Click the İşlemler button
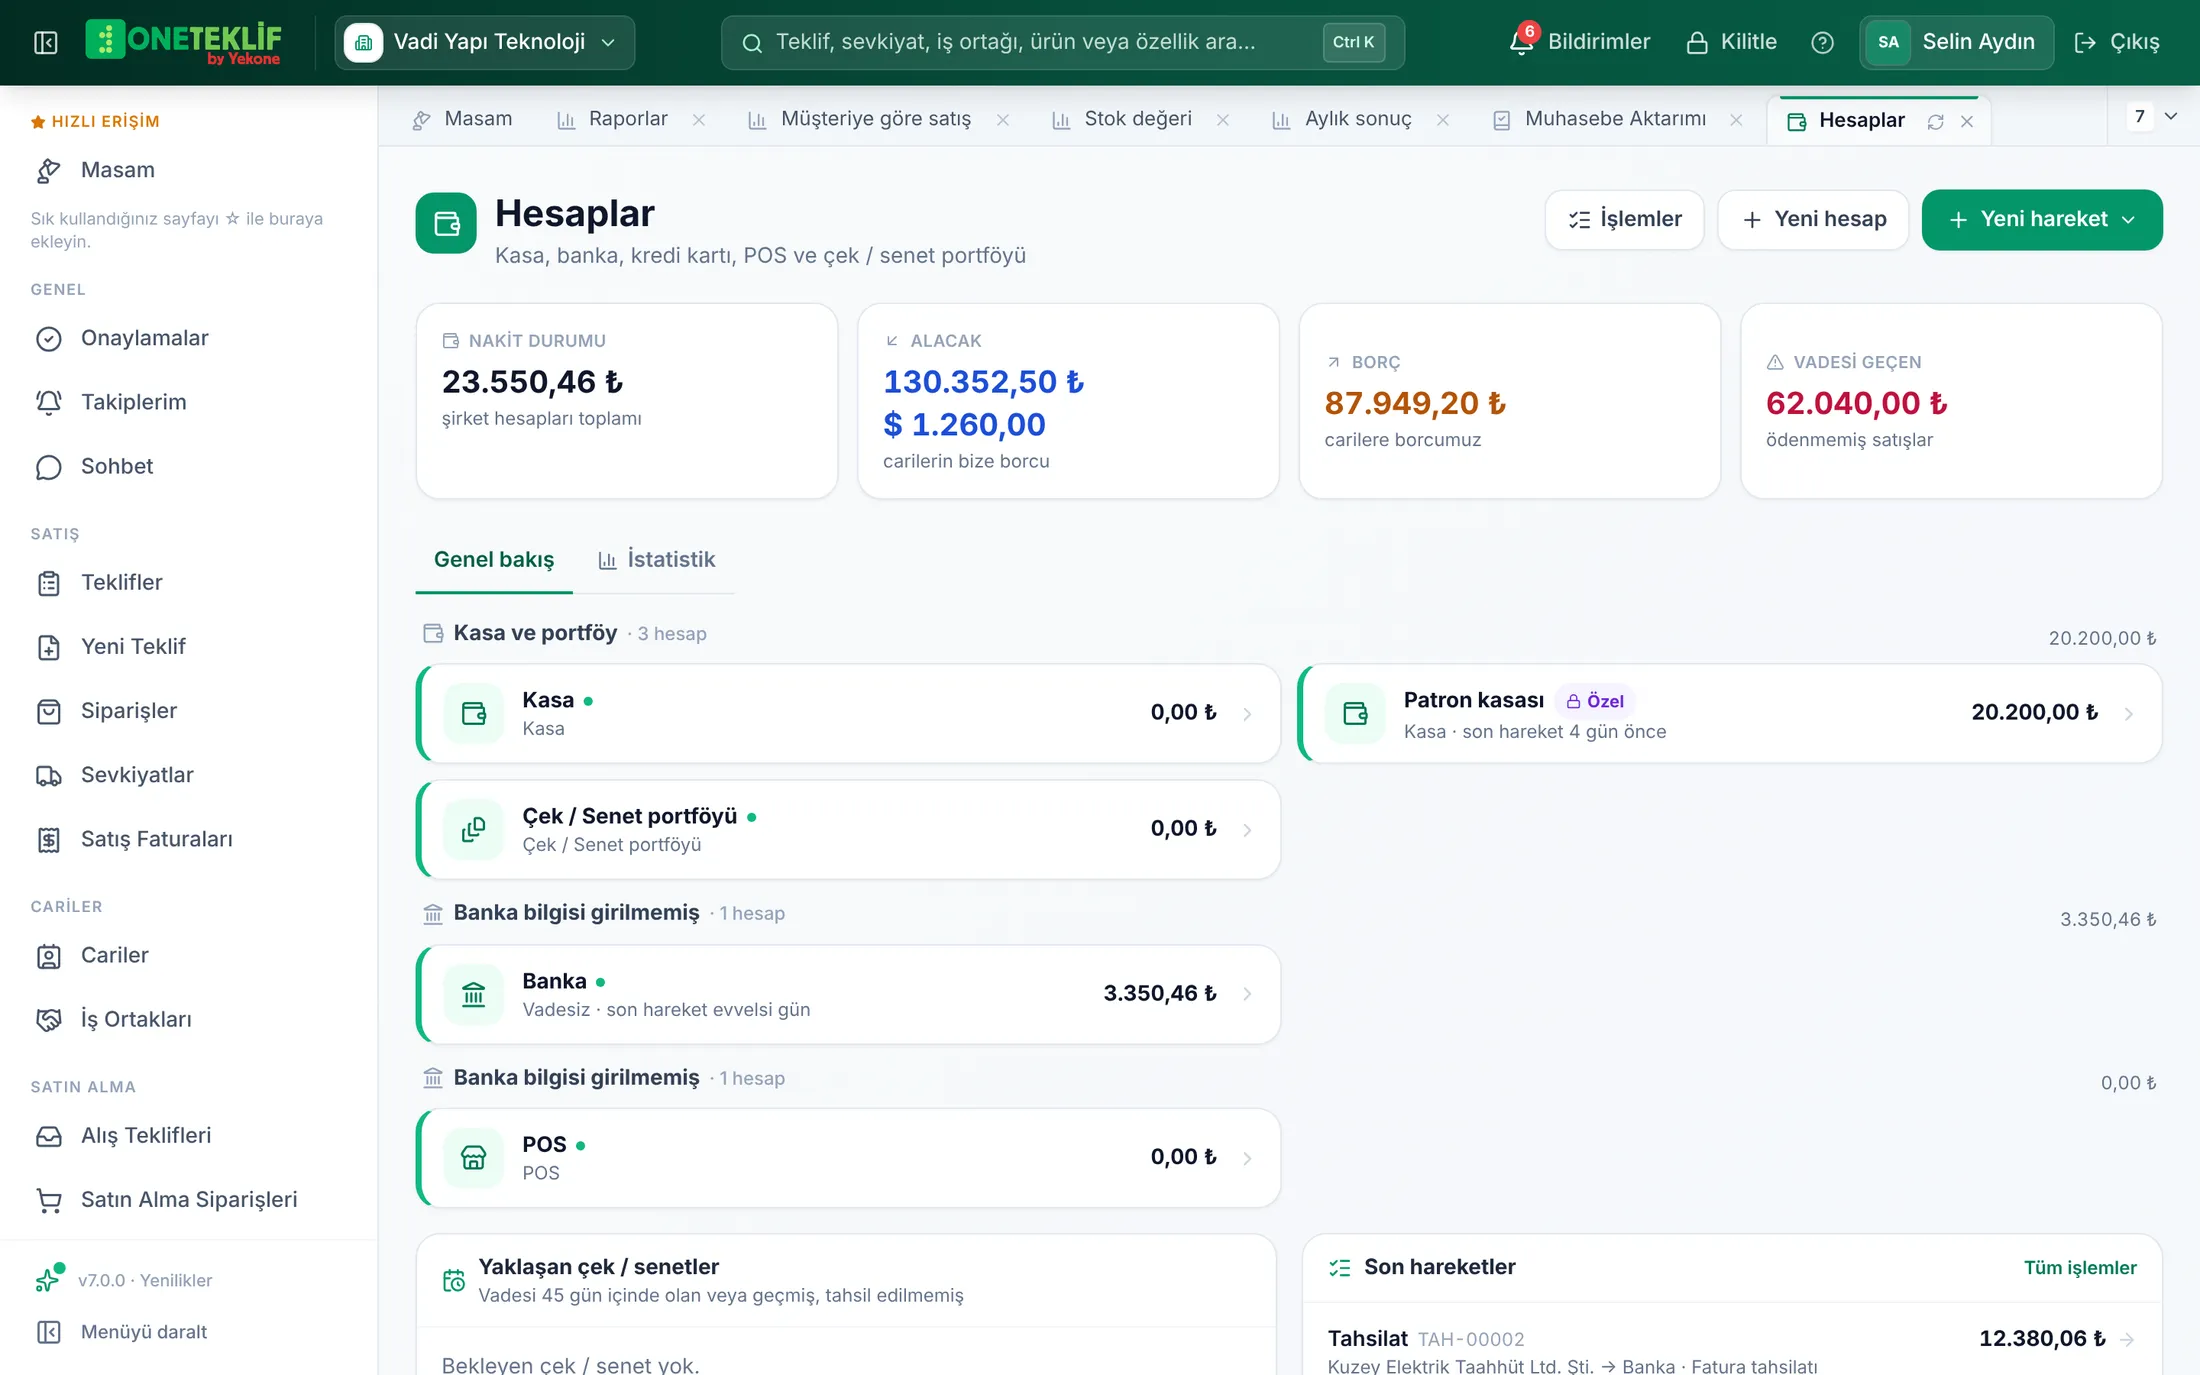The height and width of the screenshot is (1375, 2200). pyautogui.click(x=1625, y=220)
